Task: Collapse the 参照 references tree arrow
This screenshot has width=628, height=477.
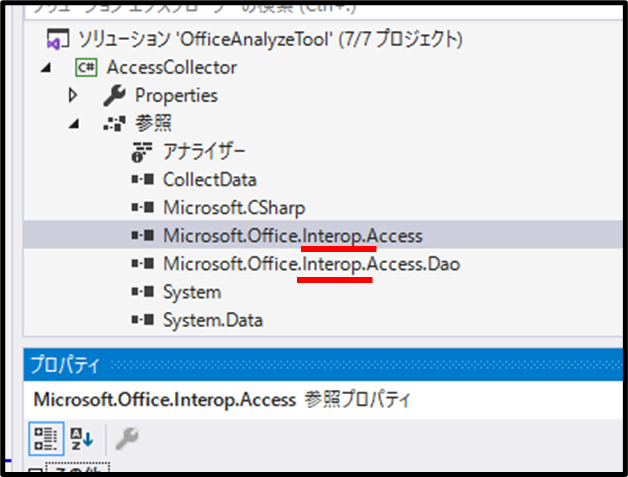Action: pos(73,124)
